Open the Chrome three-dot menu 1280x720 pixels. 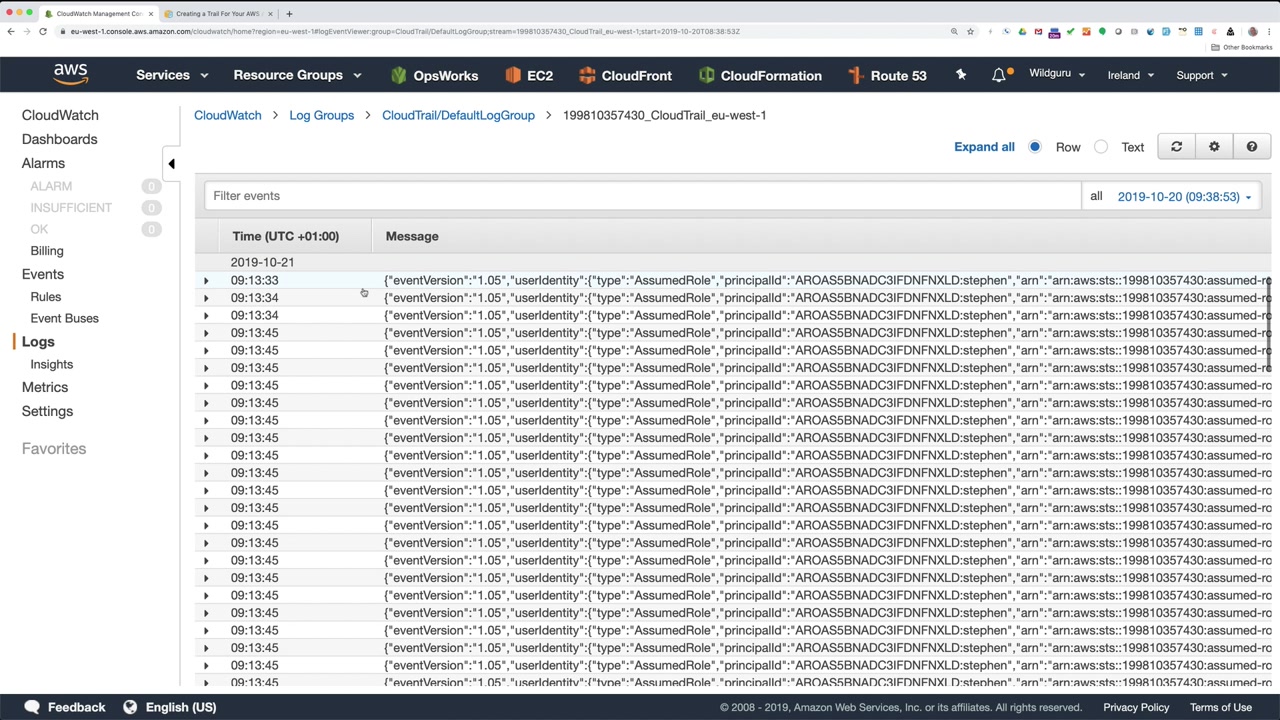click(x=1269, y=32)
